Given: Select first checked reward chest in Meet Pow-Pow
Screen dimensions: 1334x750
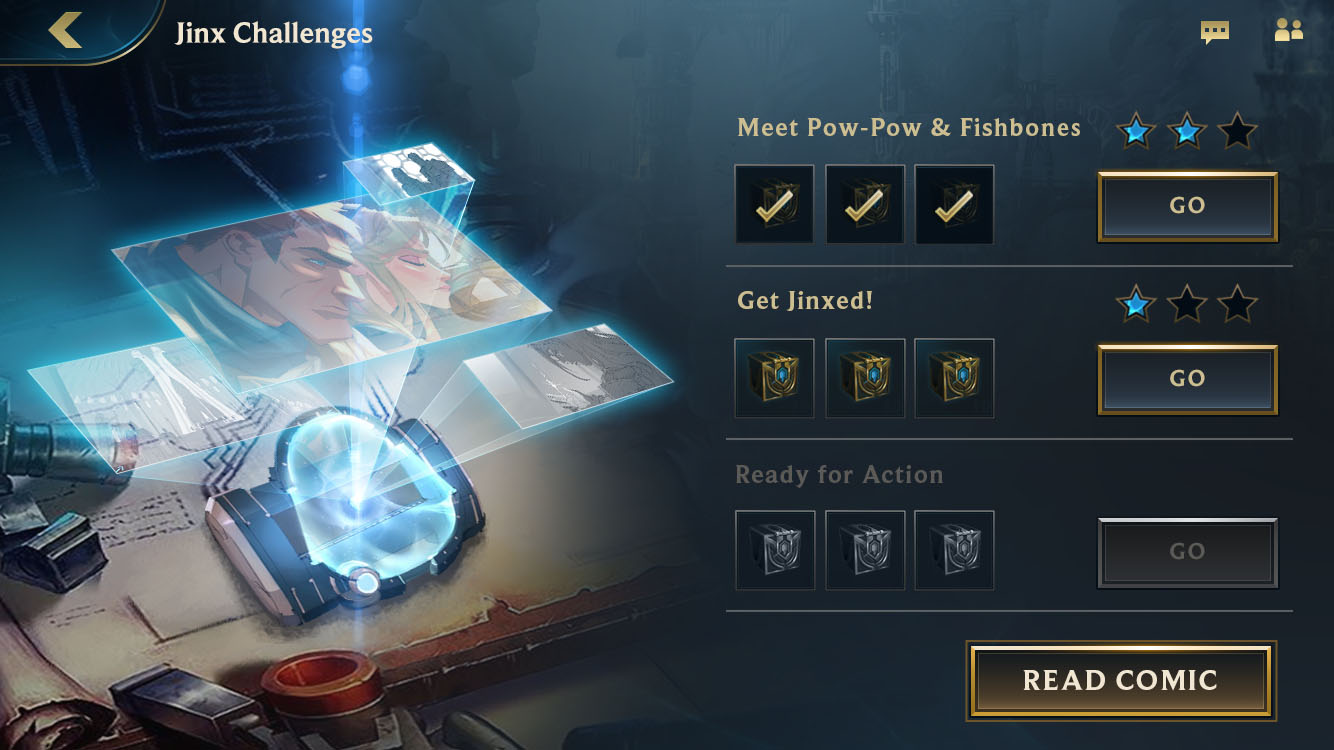Looking at the screenshot, I should [x=774, y=205].
